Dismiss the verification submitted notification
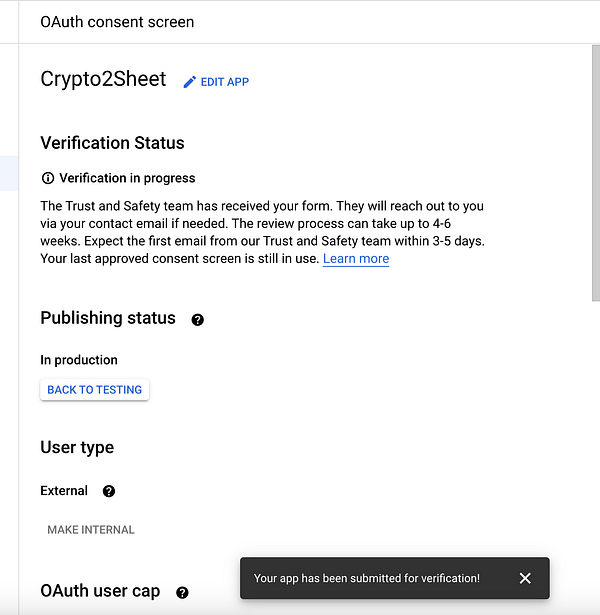The image size is (600, 615). pos(525,578)
